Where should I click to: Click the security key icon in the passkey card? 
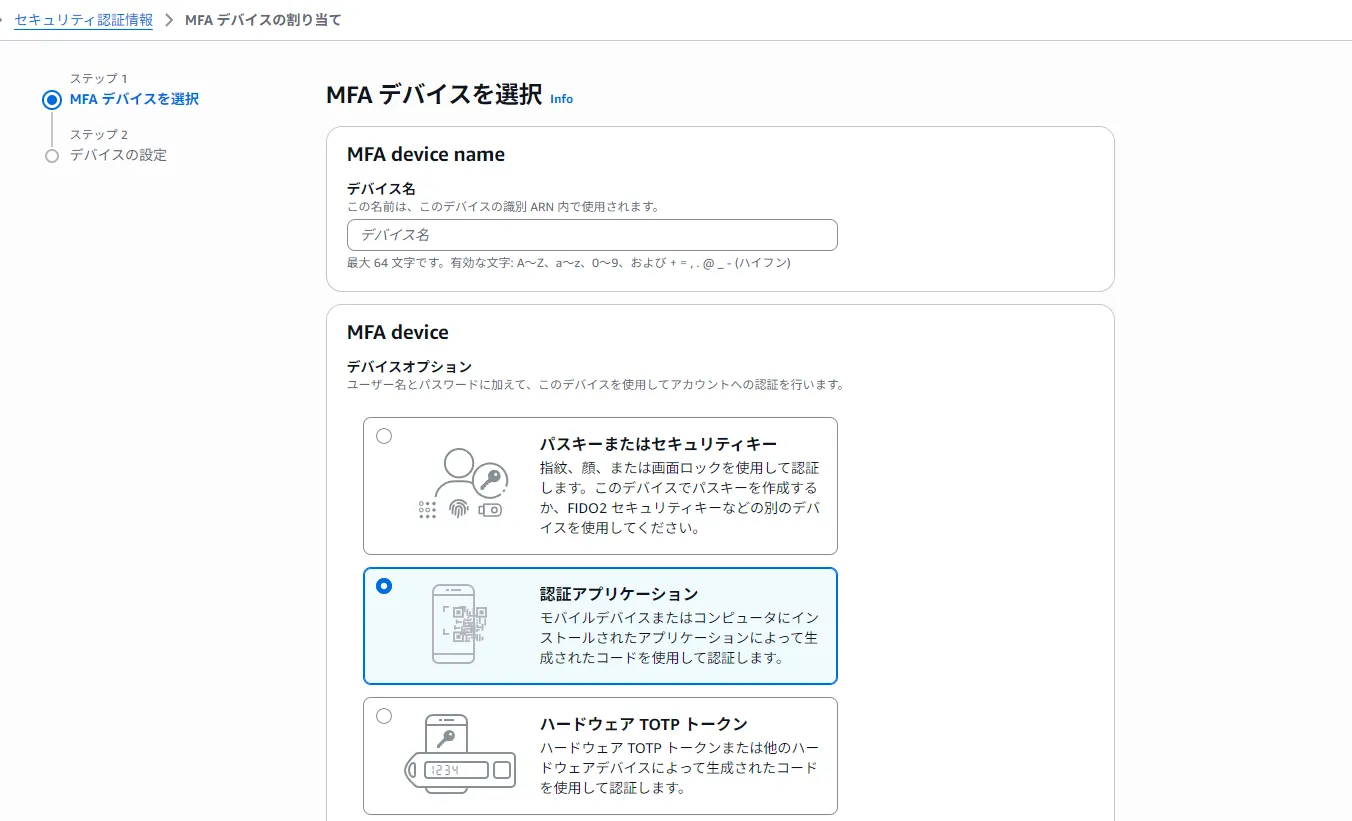tap(489, 509)
